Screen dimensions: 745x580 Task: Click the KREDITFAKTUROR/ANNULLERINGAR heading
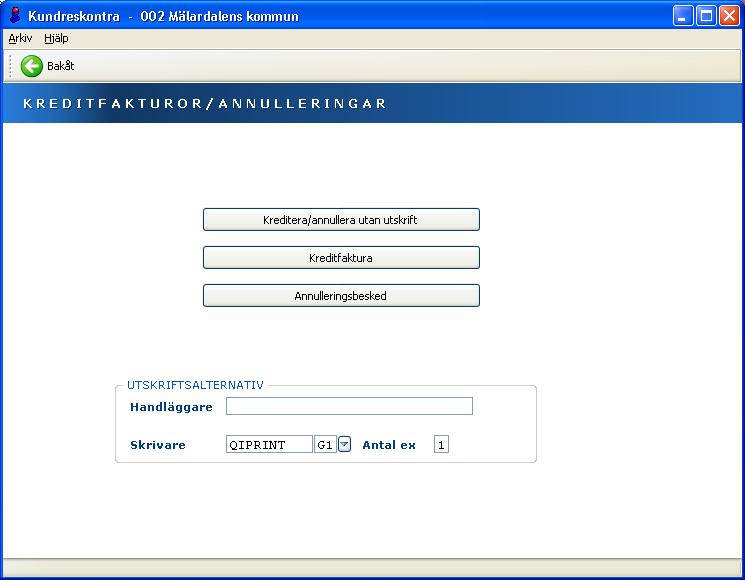coord(205,104)
